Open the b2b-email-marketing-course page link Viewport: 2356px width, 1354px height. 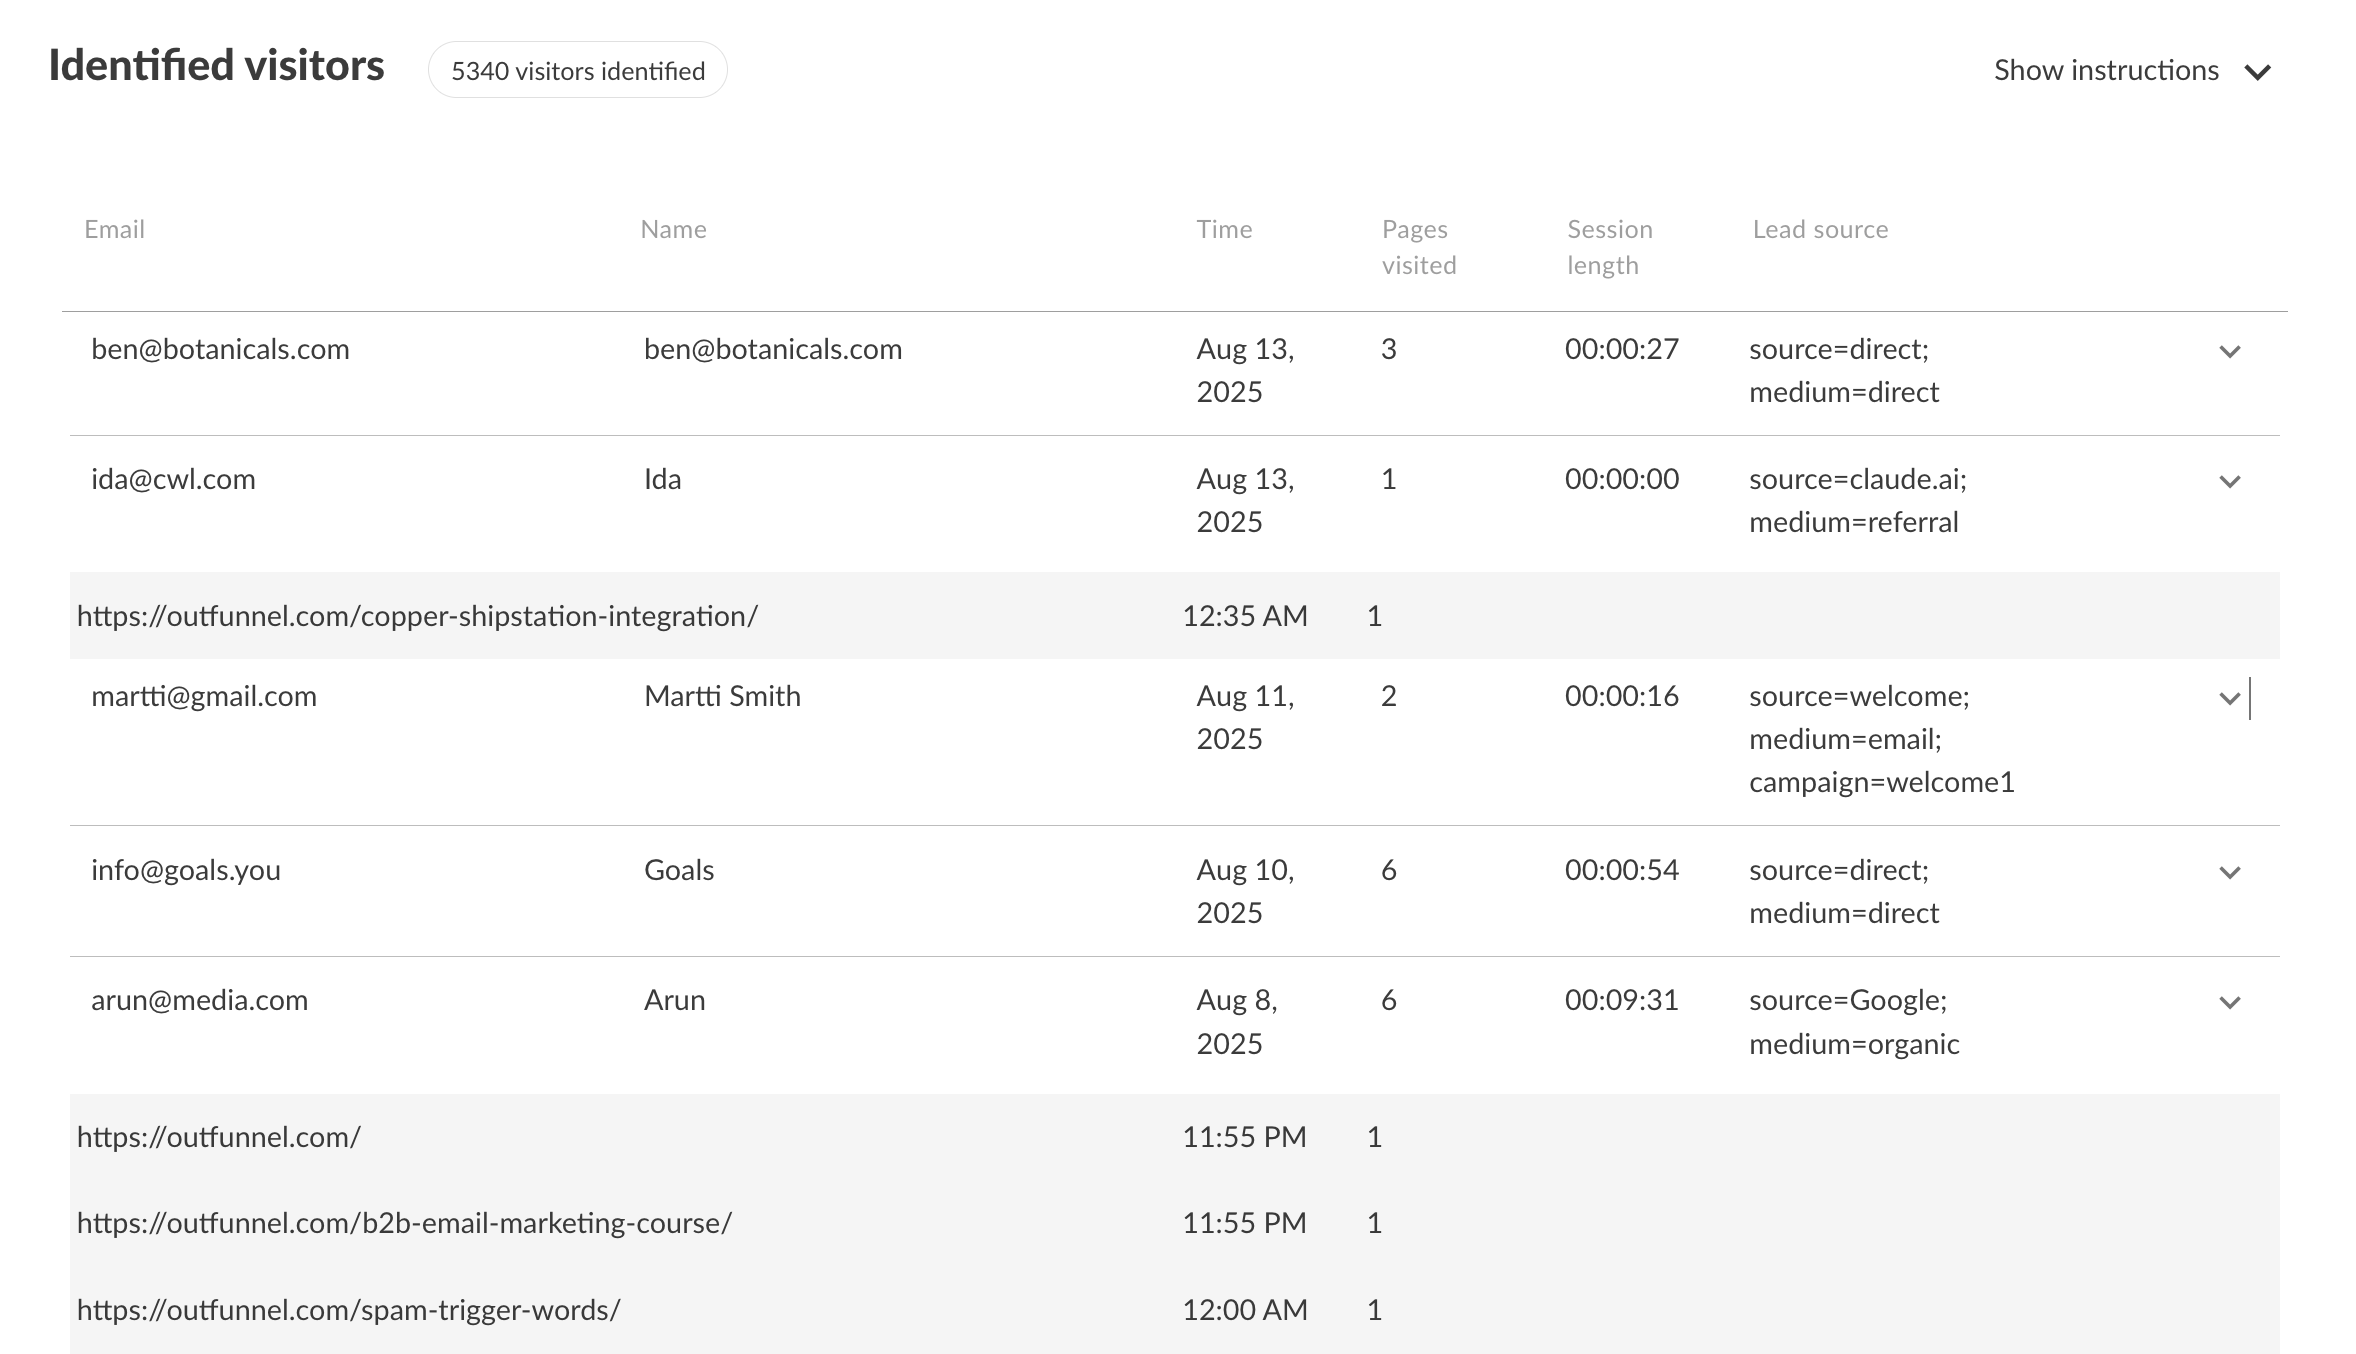pyautogui.click(x=403, y=1222)
